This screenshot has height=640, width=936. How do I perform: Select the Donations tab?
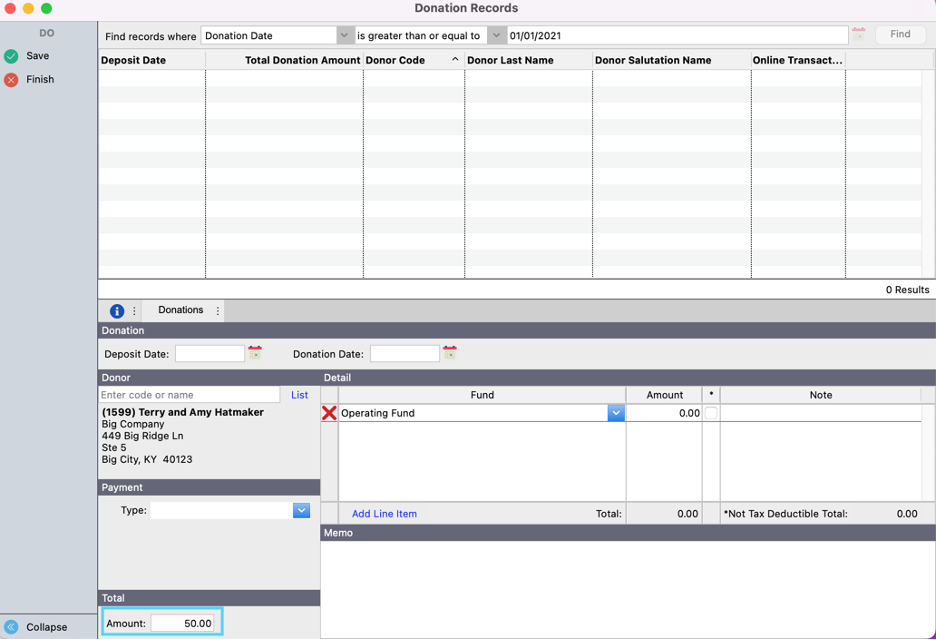[181, 310]
